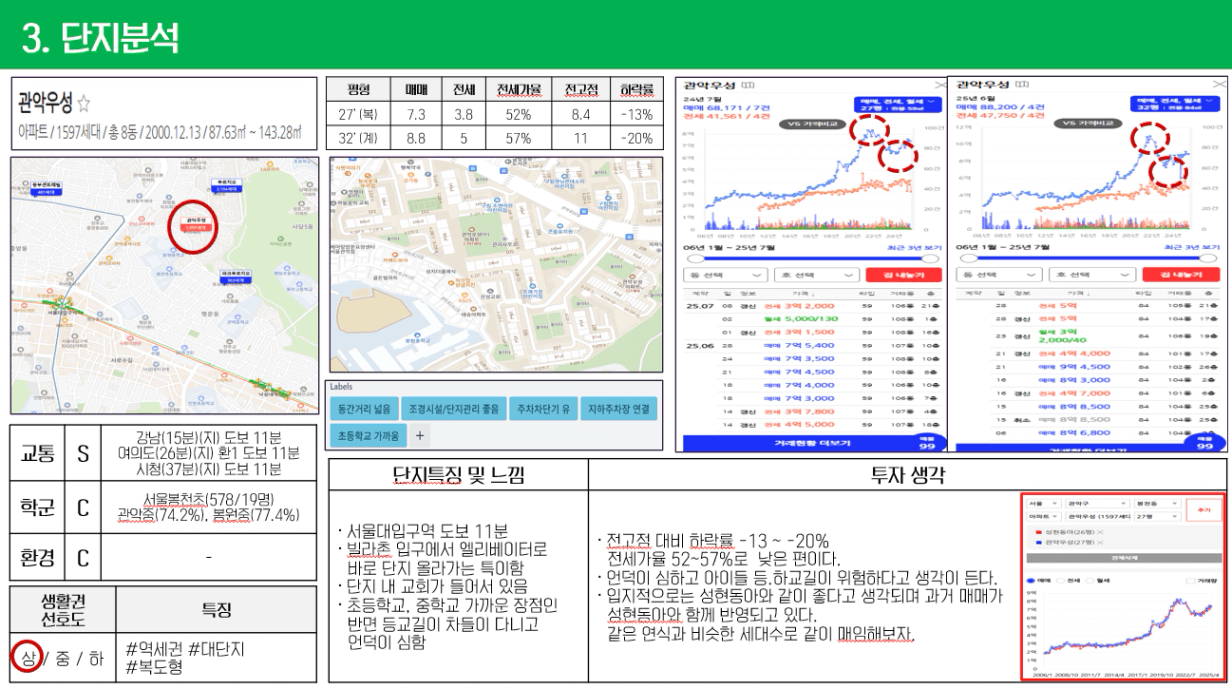
Task: Click VS 가격비교 in the 32평 panel
Action: [x=1088, y=123]
